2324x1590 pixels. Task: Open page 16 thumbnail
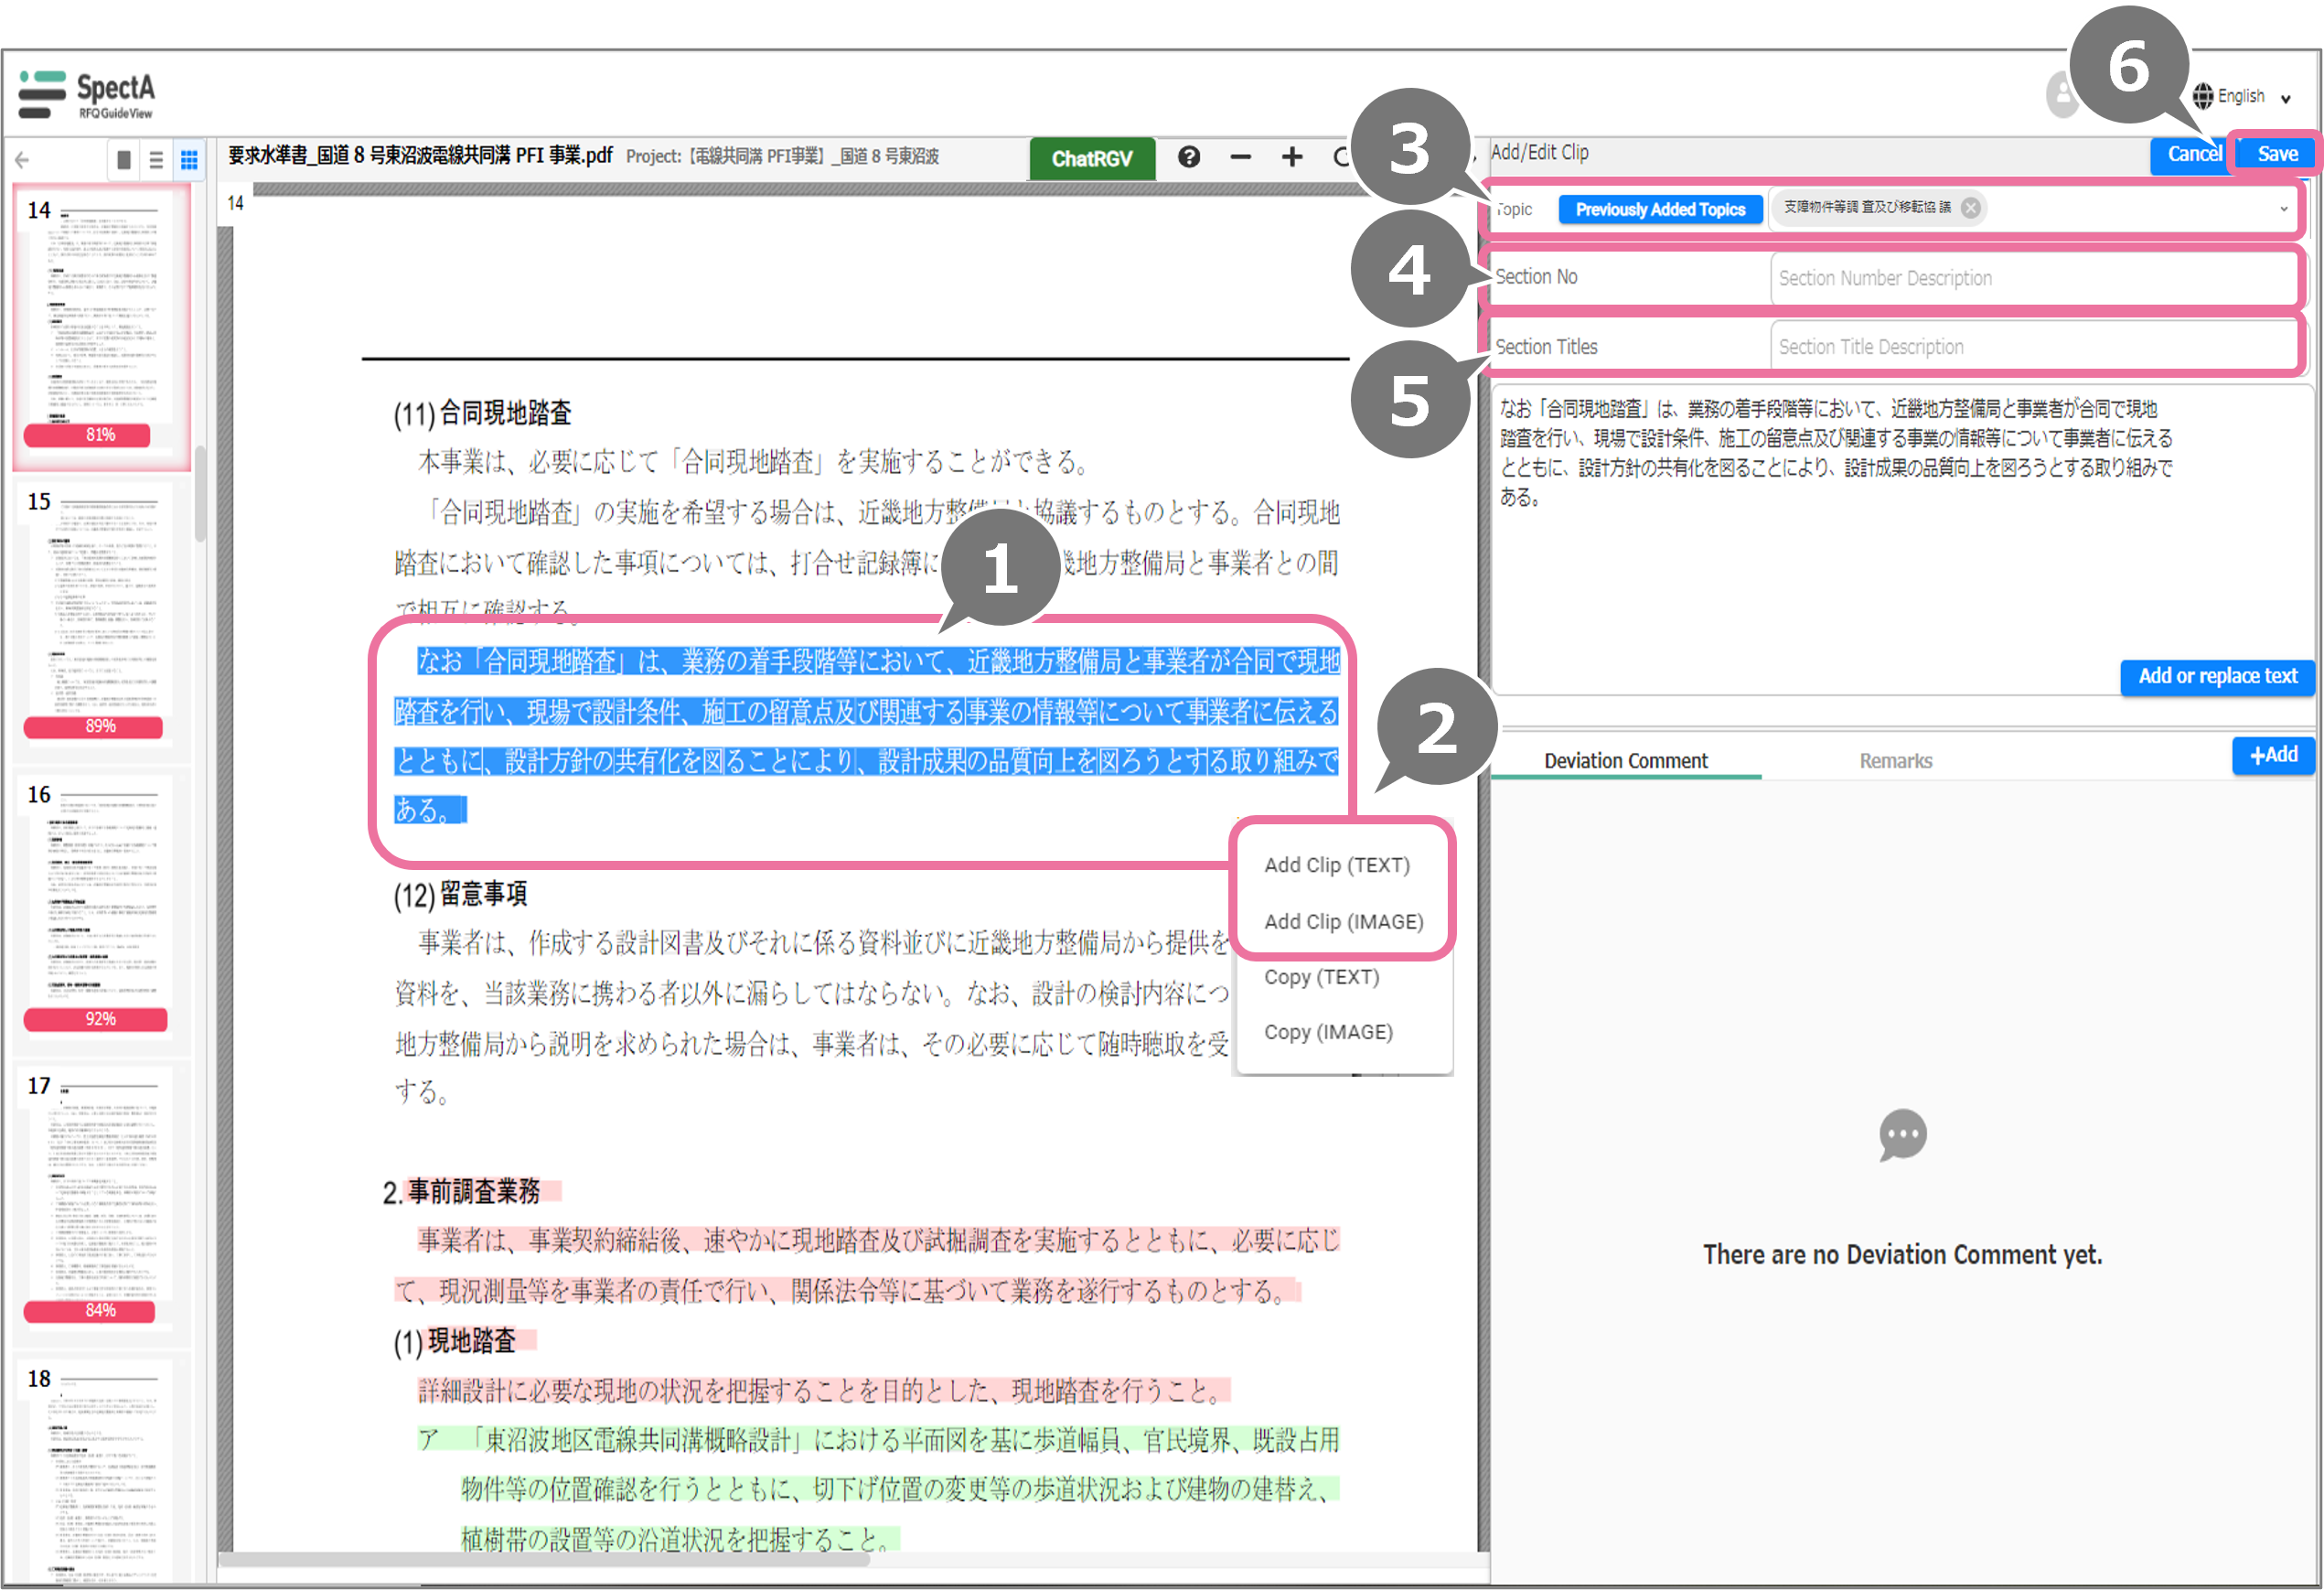(x=100, y=900)
